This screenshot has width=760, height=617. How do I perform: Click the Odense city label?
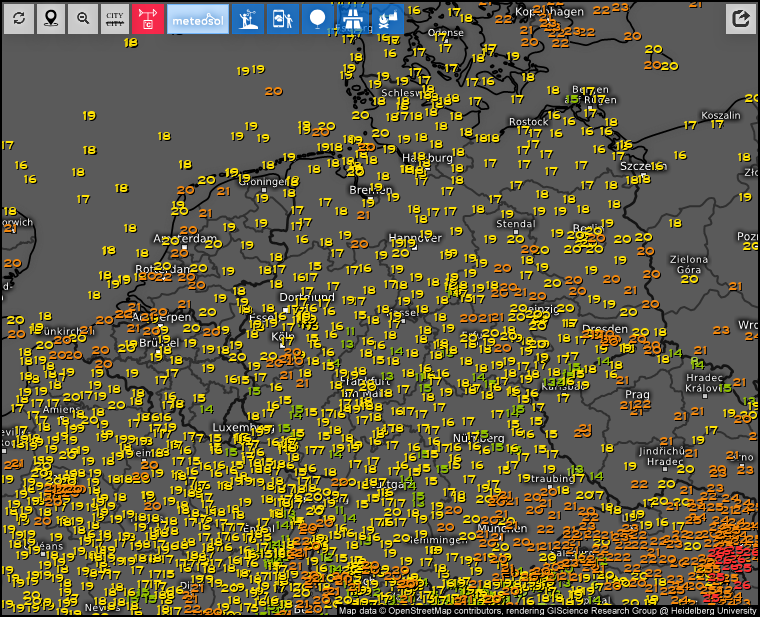click(x=445, y=32)
